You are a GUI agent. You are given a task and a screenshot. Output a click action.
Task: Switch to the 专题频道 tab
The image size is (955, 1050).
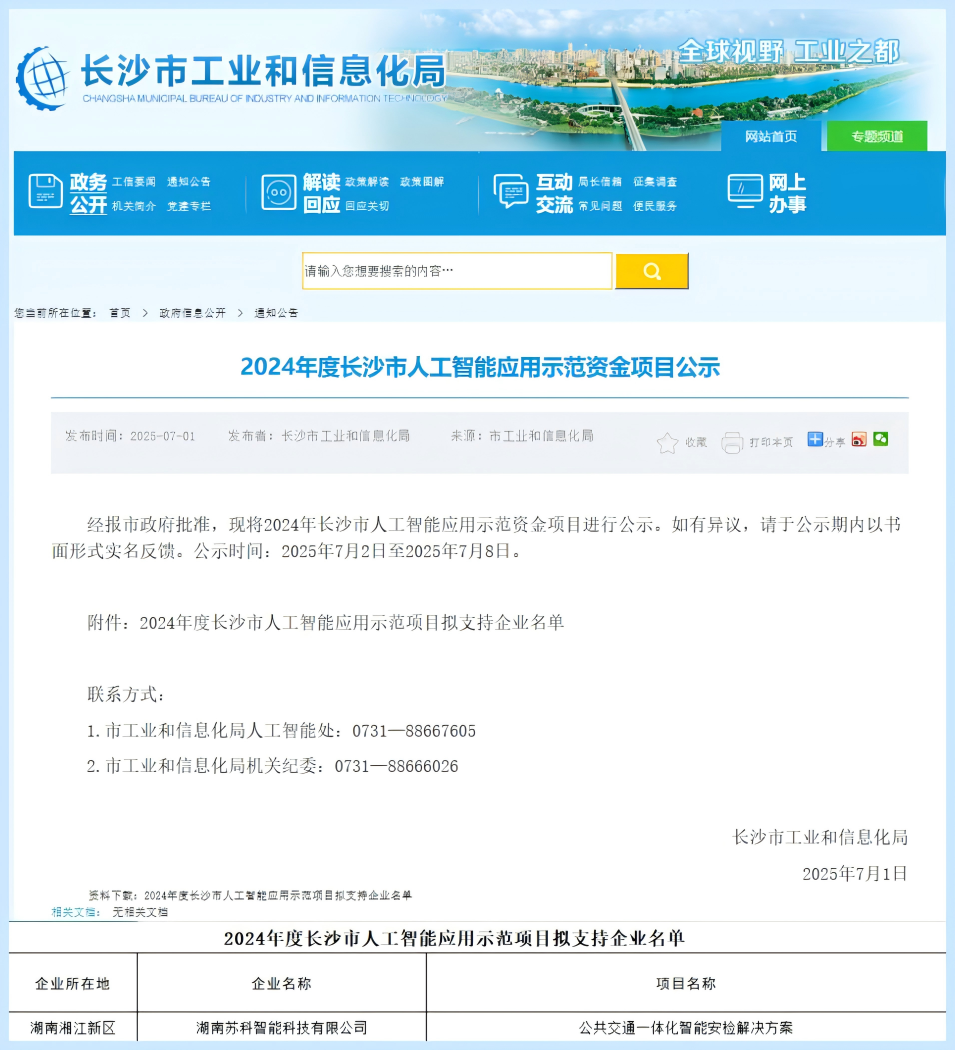click(x=877, y=136)
